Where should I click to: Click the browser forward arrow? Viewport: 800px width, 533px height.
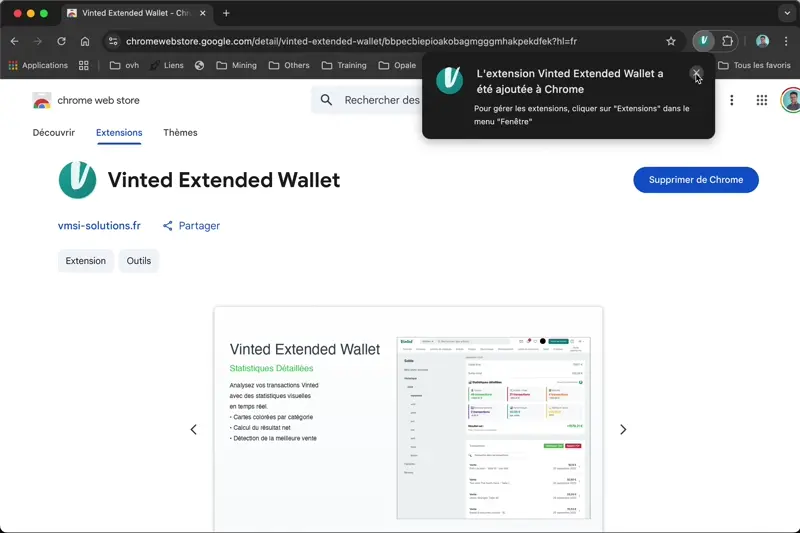(x=38, y=41)
